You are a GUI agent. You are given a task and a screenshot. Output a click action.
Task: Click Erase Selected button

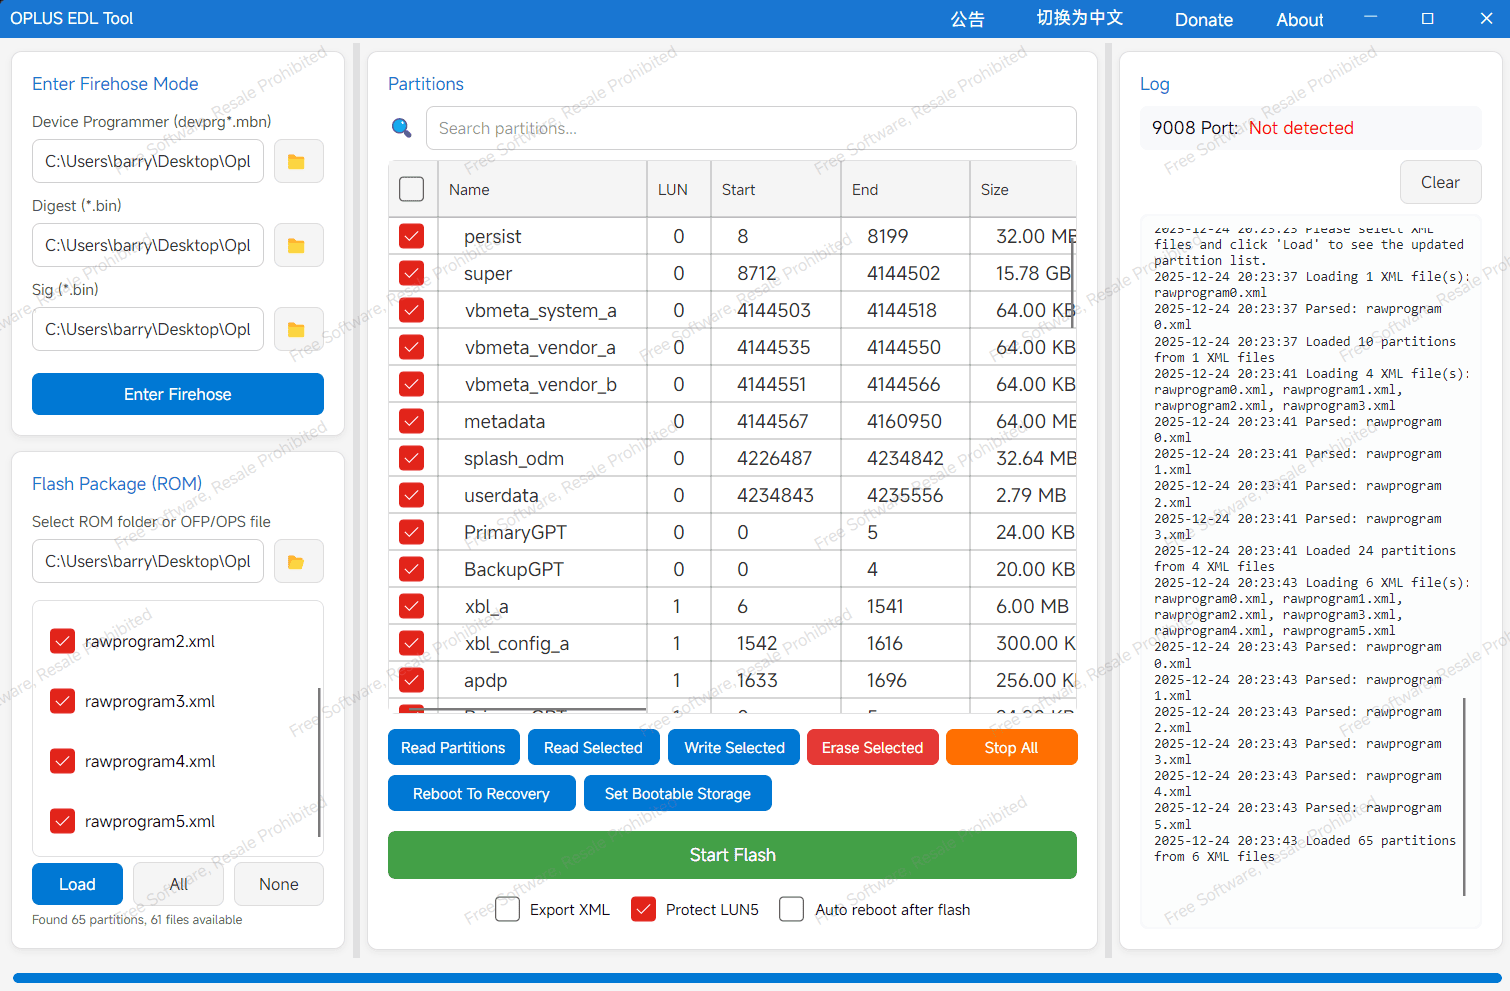(873, 747)
